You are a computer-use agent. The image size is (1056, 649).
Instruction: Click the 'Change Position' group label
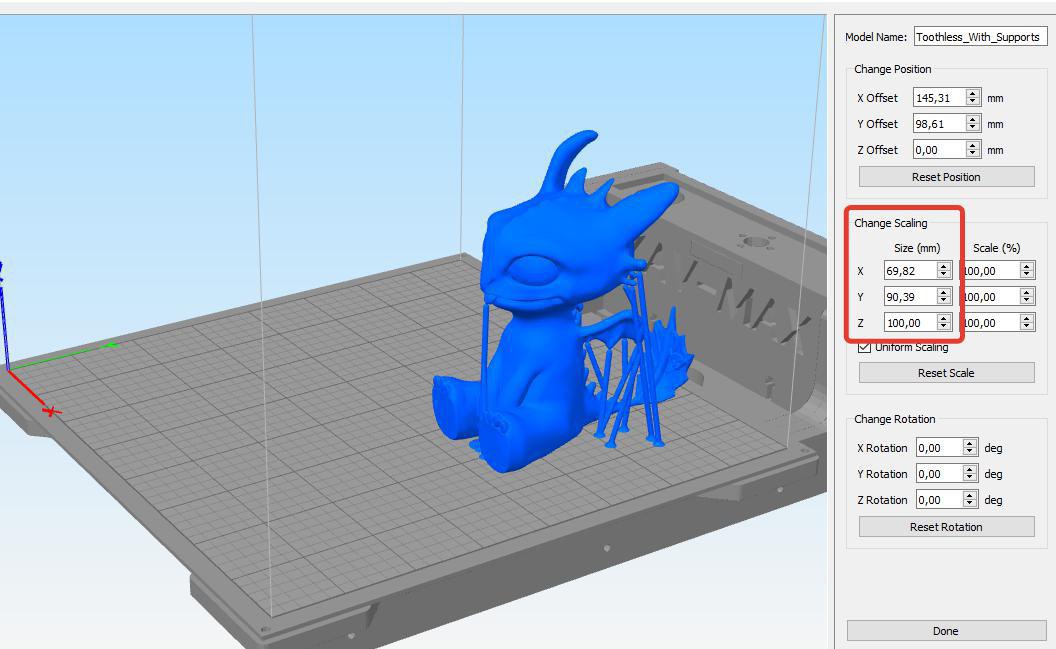(892, 69)
